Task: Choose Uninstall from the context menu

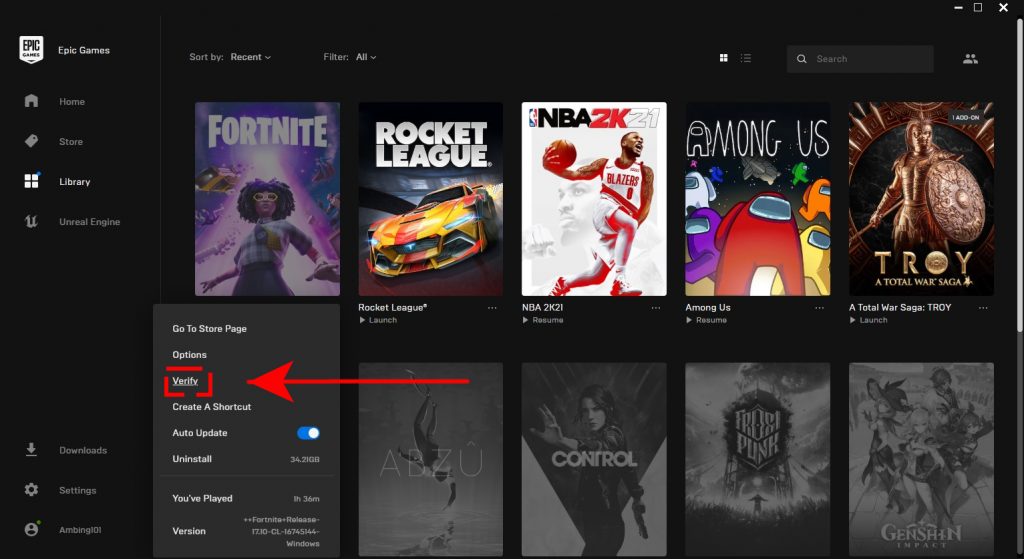Action: [192, 459]
